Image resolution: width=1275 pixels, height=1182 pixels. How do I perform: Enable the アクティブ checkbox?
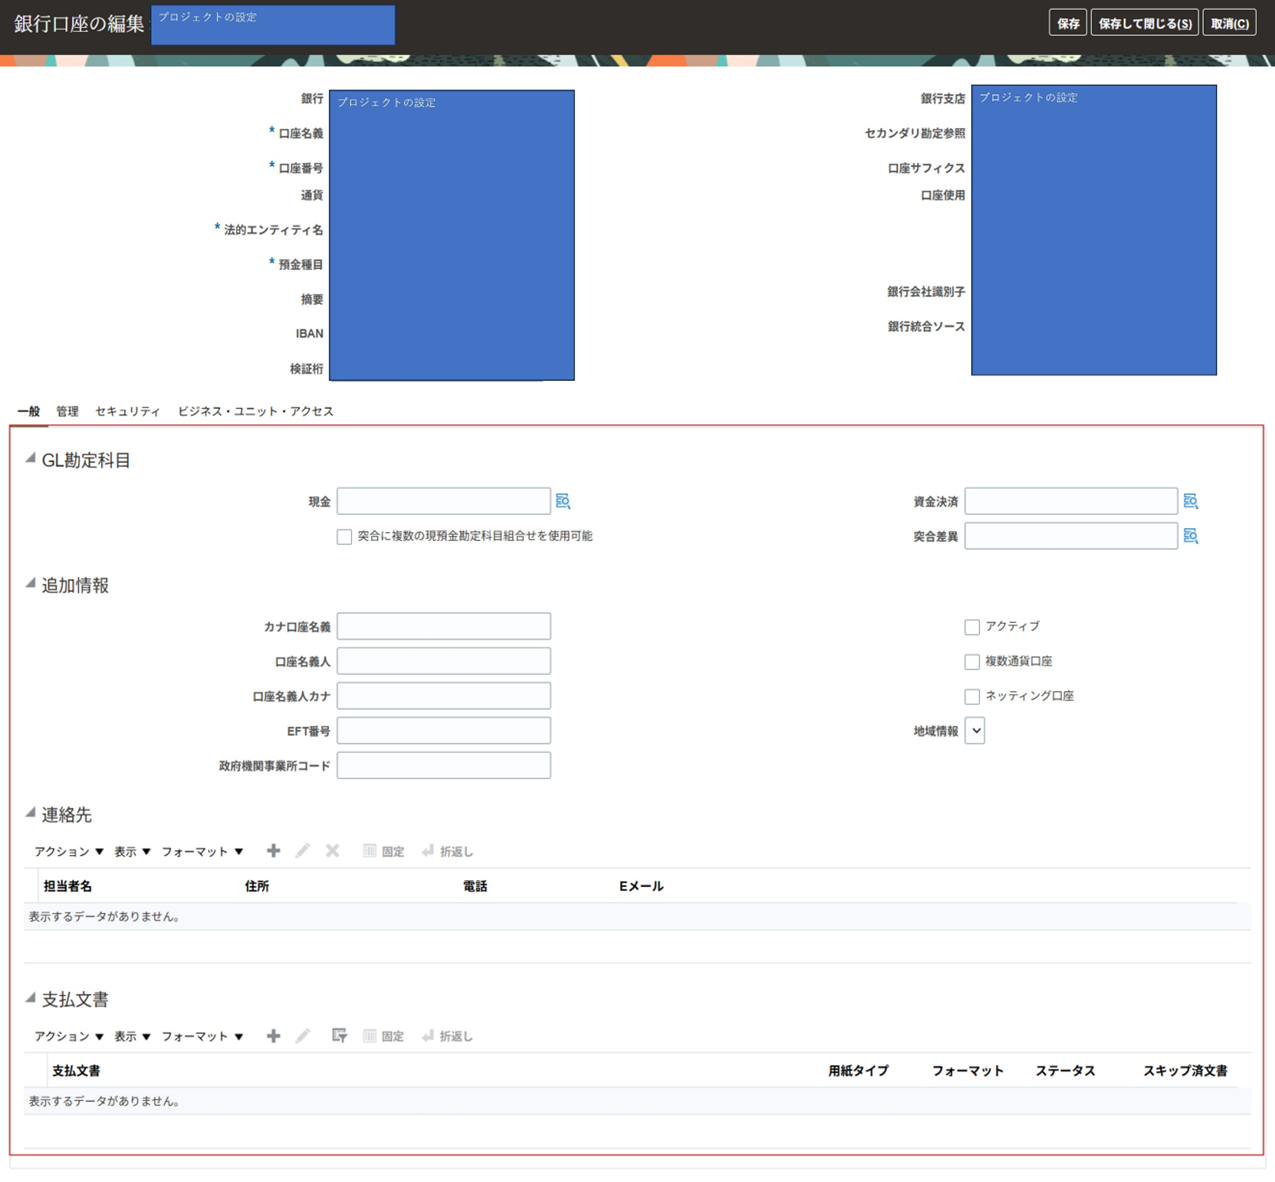click(972, 627)
